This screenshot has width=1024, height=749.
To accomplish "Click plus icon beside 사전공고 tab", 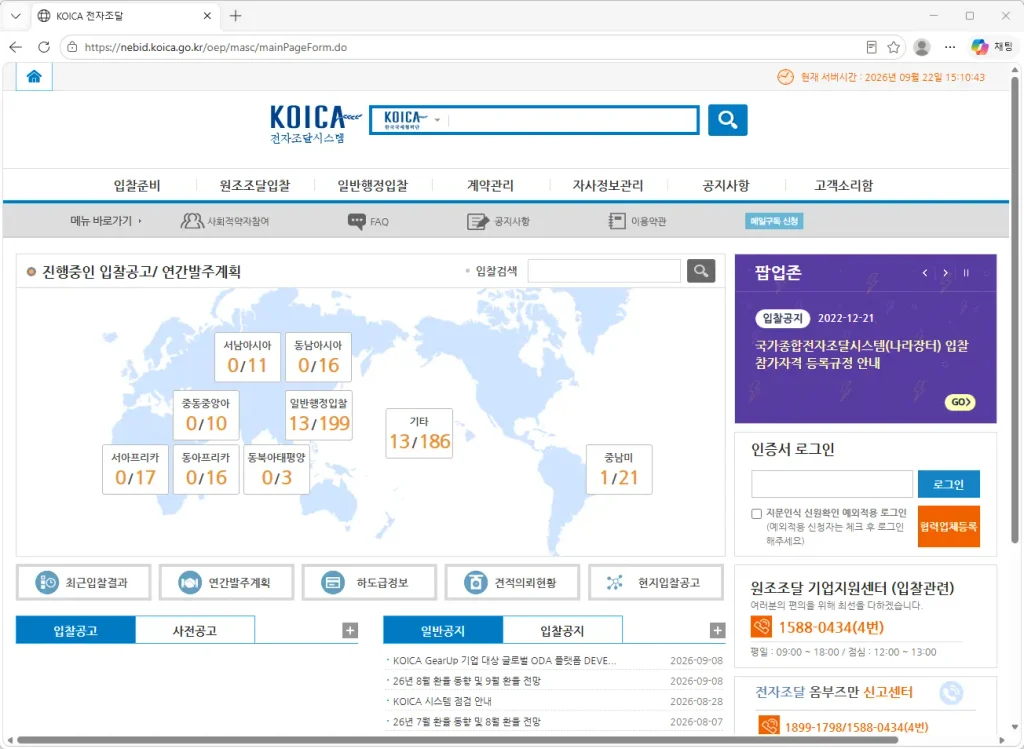I will 350,630.
